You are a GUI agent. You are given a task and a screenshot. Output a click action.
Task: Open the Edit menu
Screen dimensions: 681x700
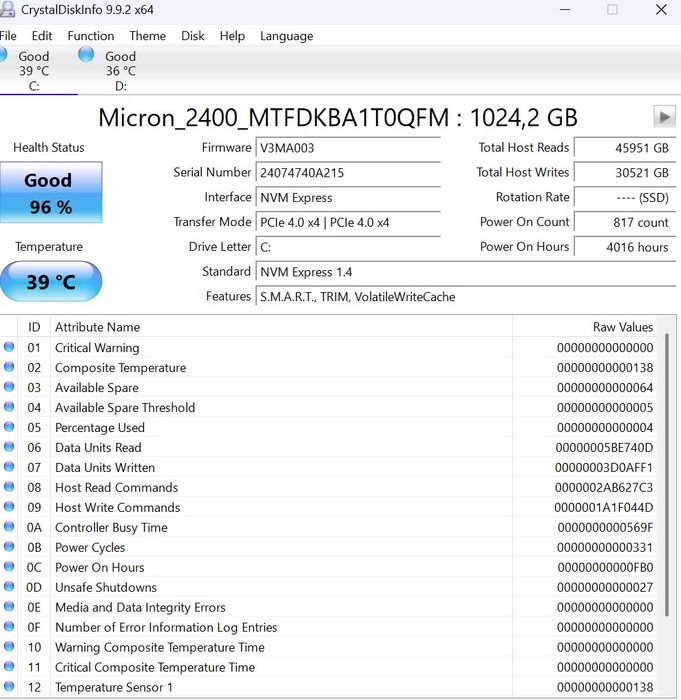click(42, 36)
